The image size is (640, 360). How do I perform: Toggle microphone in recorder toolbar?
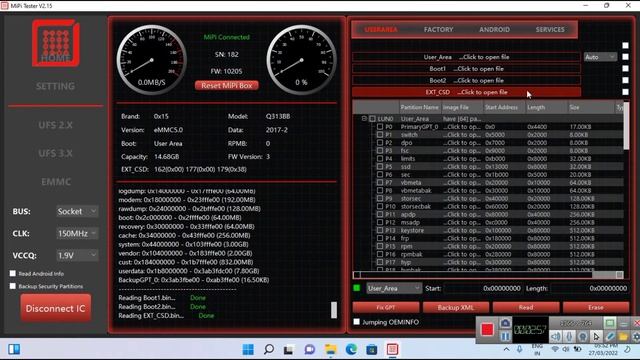click(x=569, y=337)
